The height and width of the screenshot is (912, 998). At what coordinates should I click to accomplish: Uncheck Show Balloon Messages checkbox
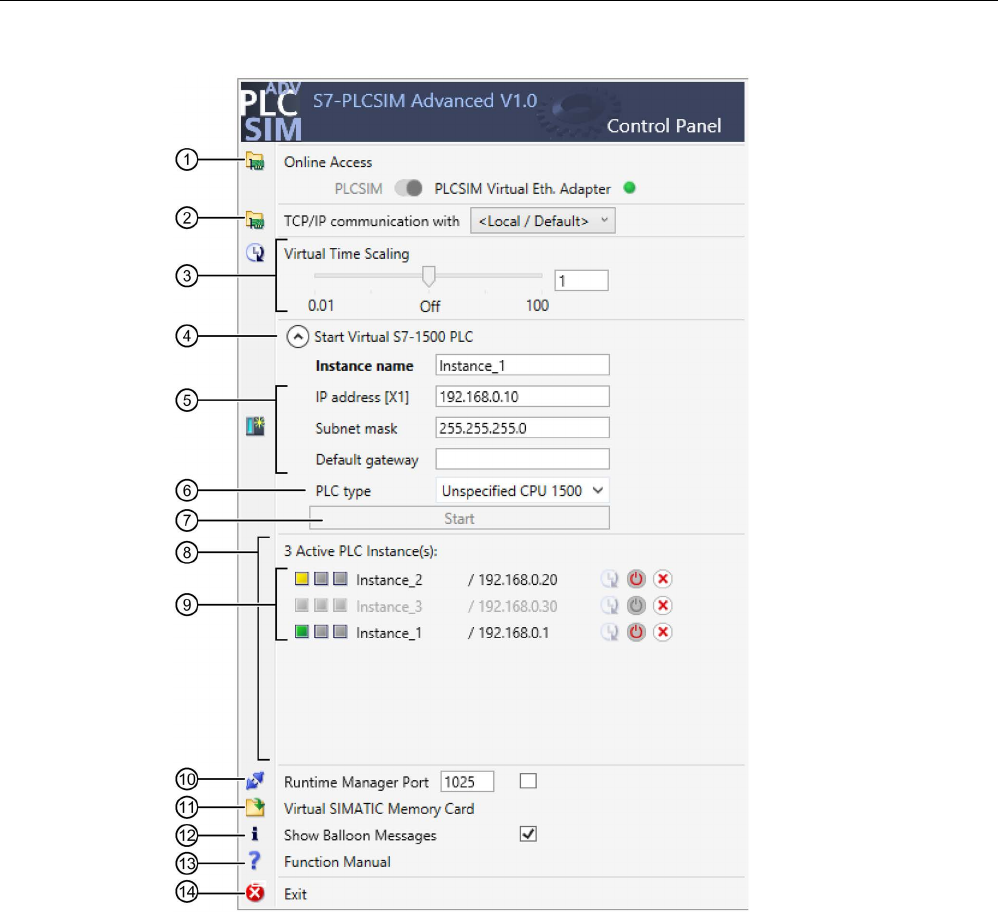[528, 834]
